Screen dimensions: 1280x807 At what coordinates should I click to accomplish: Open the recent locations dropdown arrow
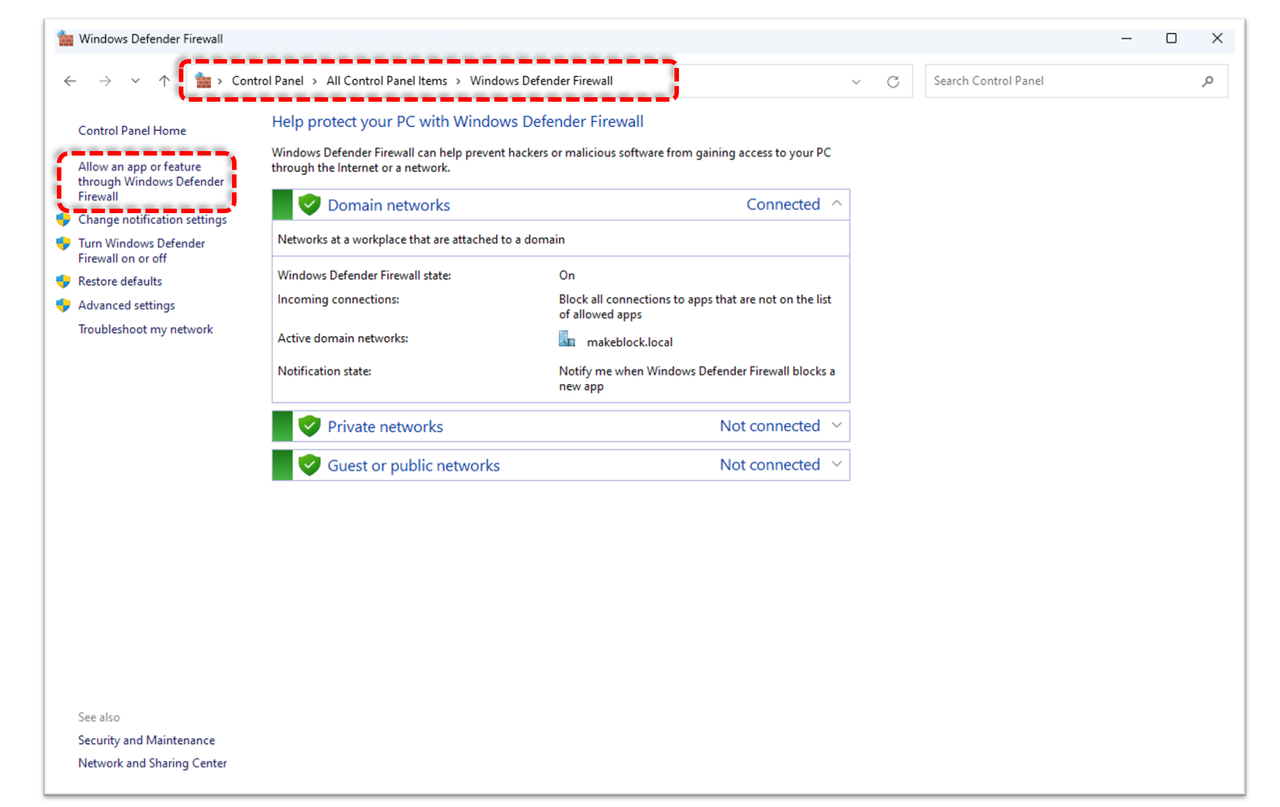click(x=135, y=82)
